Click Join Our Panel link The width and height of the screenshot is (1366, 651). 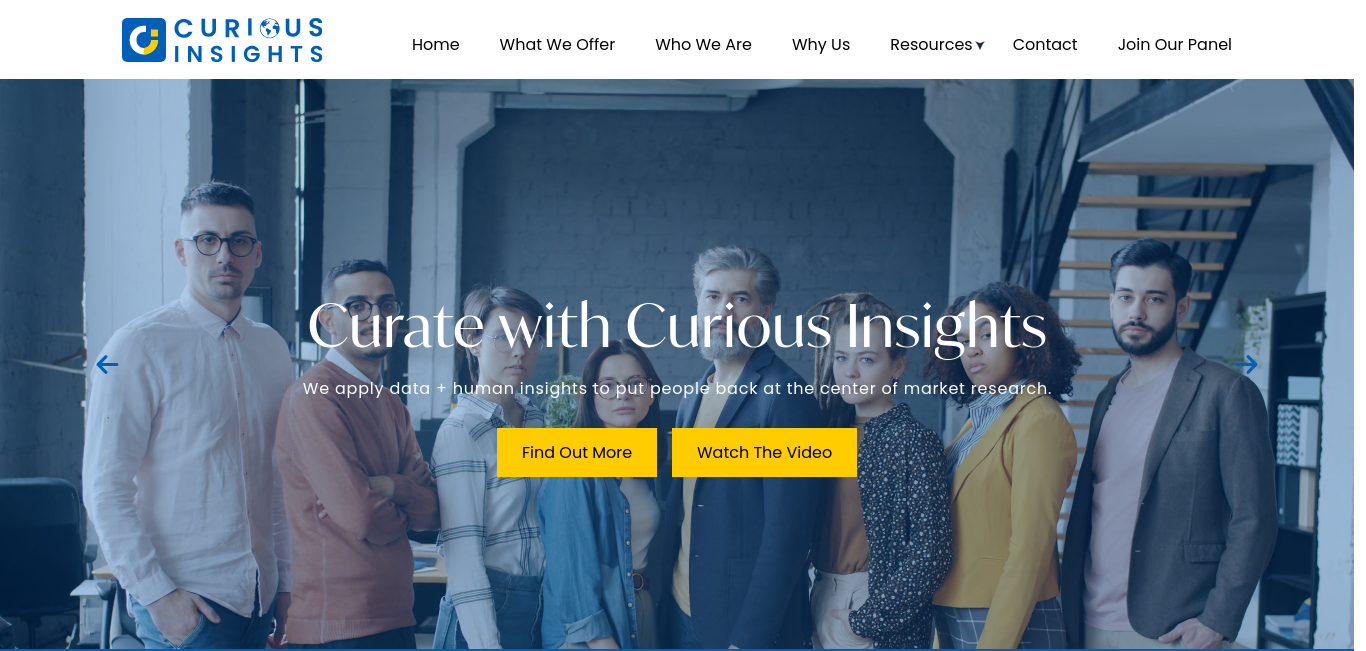[x=1175, y=45]
